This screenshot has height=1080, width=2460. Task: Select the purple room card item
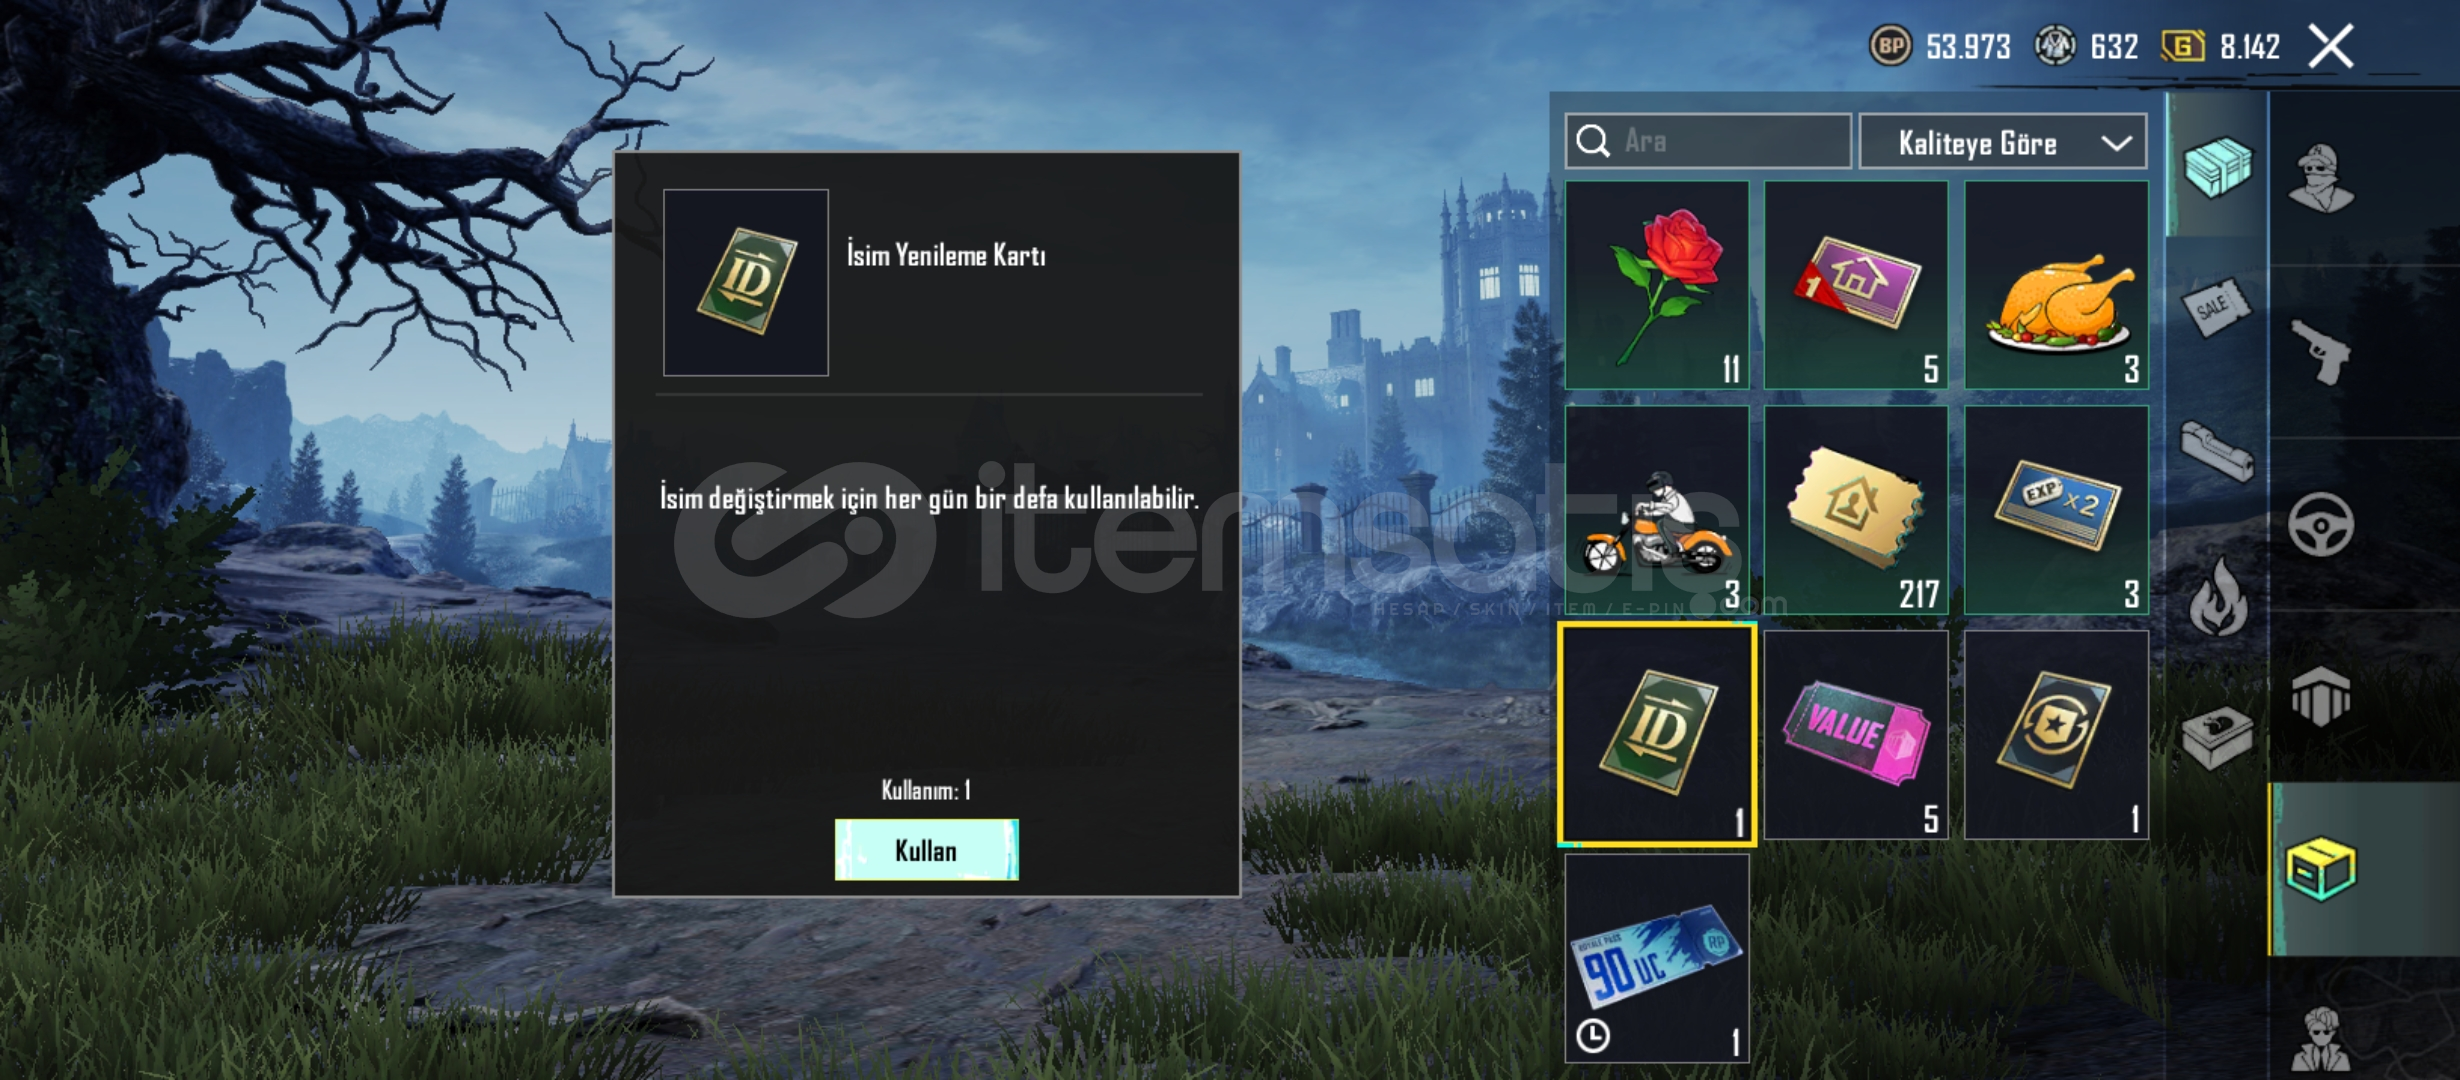tap(1856, 285)
